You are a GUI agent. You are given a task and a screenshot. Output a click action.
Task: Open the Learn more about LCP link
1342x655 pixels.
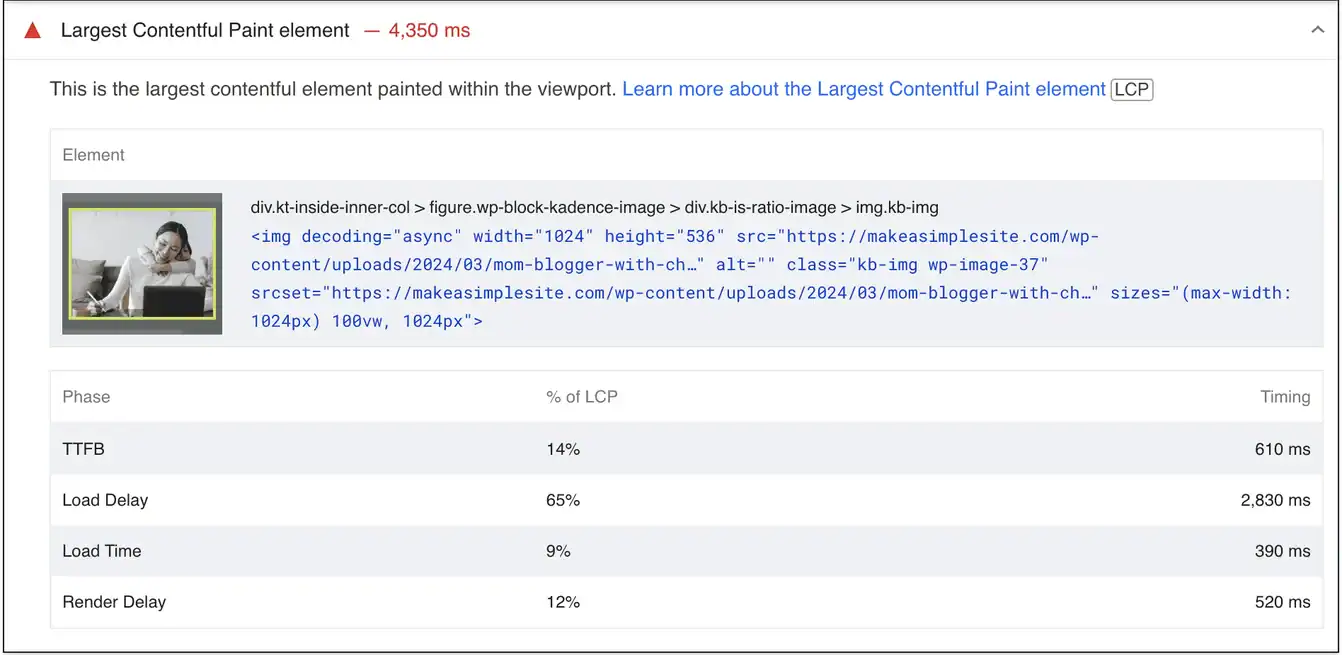(x=863, y=89)
